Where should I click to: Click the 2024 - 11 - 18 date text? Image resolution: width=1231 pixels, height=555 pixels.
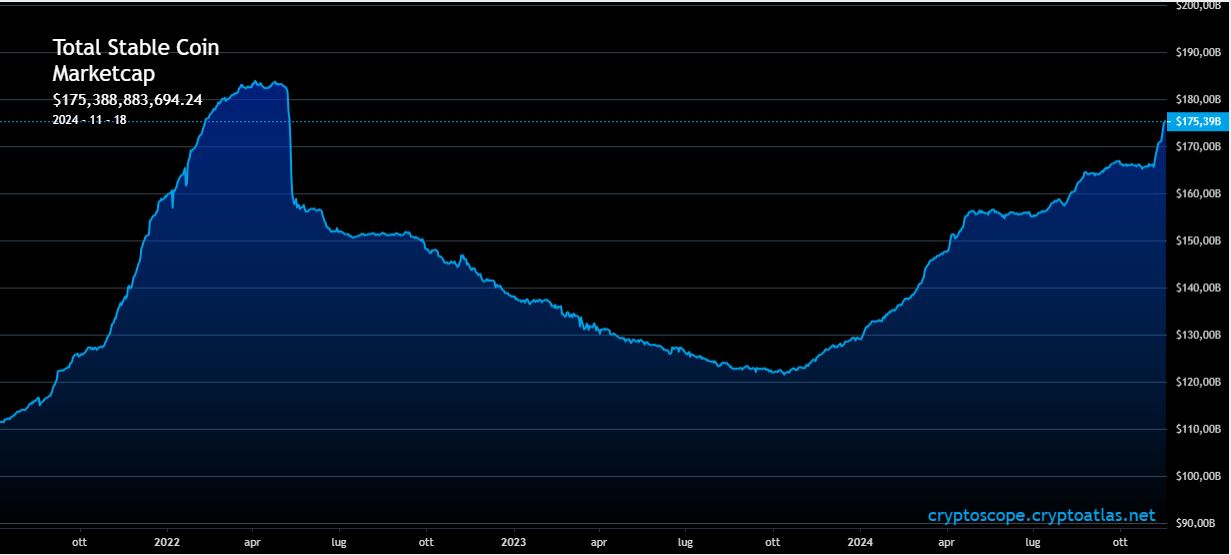(x=89, y=119)
